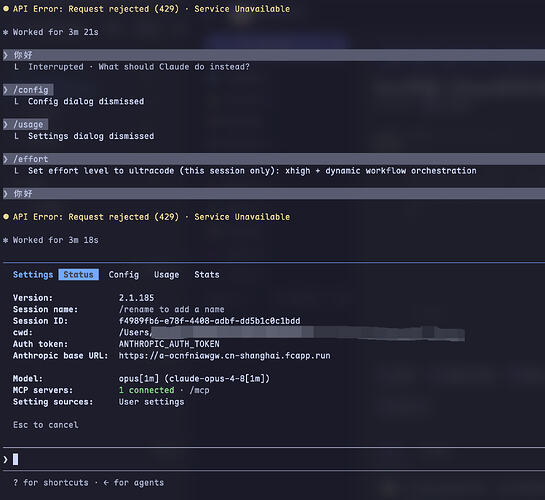
Task: Open the Config tab
Action: [x=124, y=274]
